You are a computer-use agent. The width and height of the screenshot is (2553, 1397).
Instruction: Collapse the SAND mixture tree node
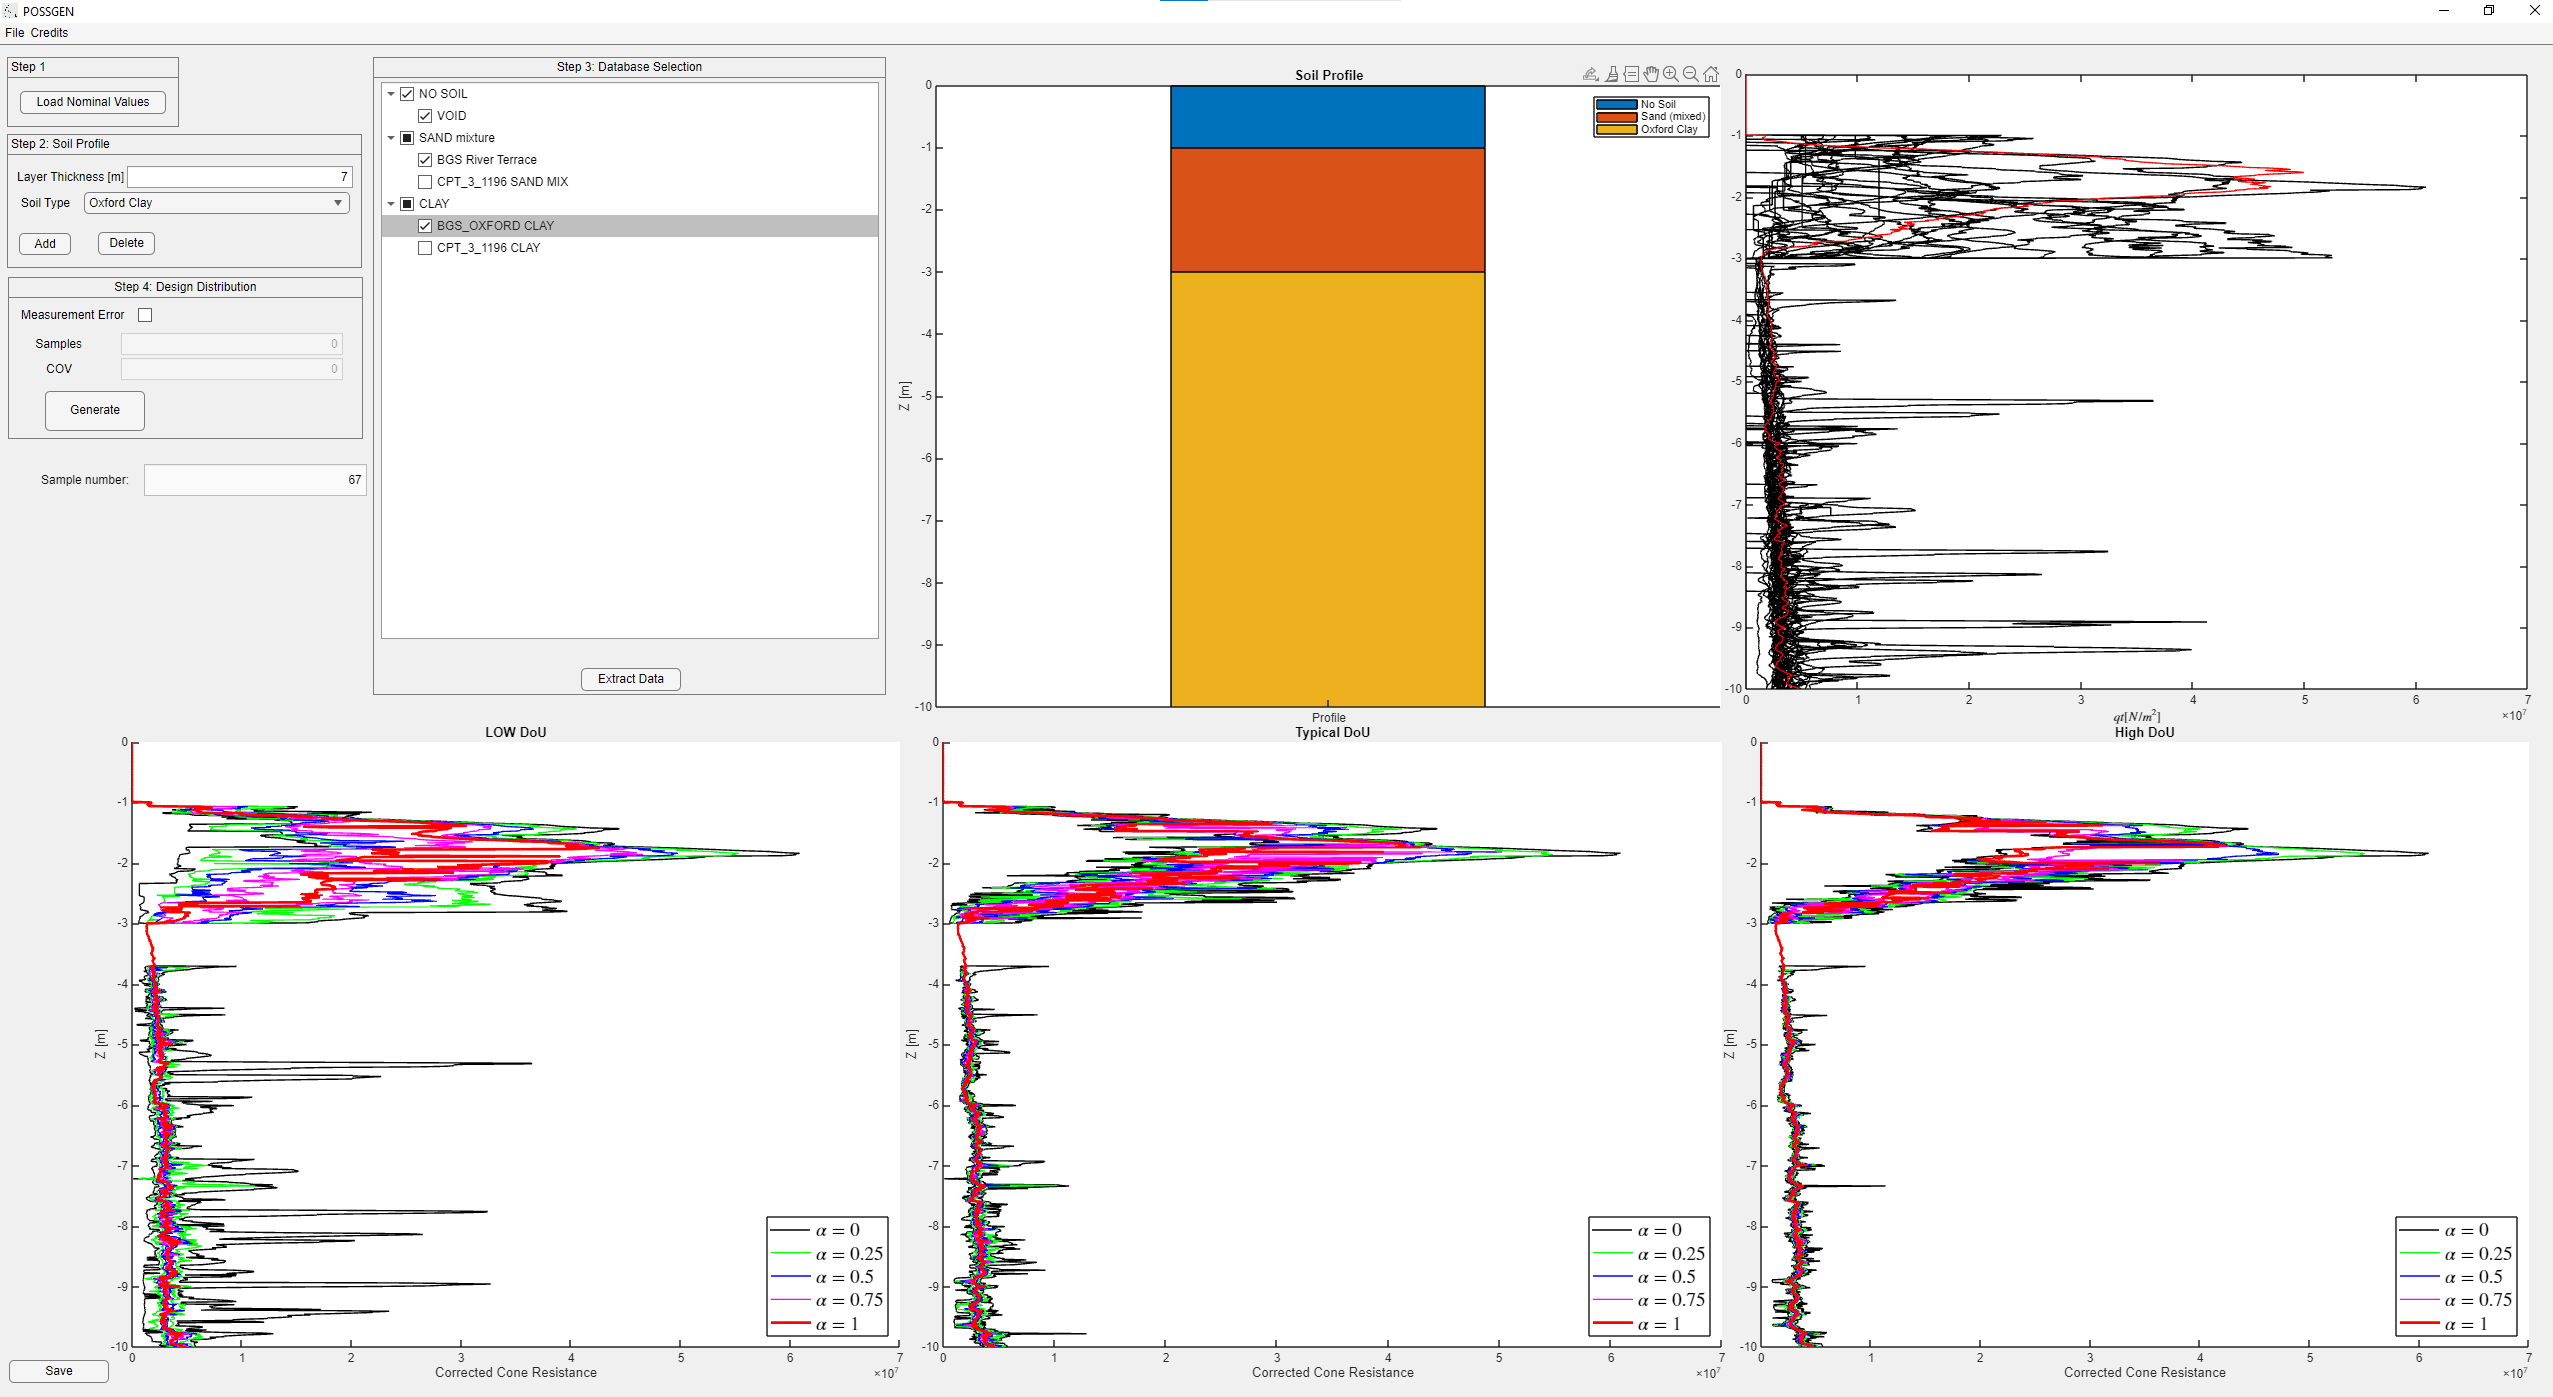pyautogui.click(x=391, y=137)
